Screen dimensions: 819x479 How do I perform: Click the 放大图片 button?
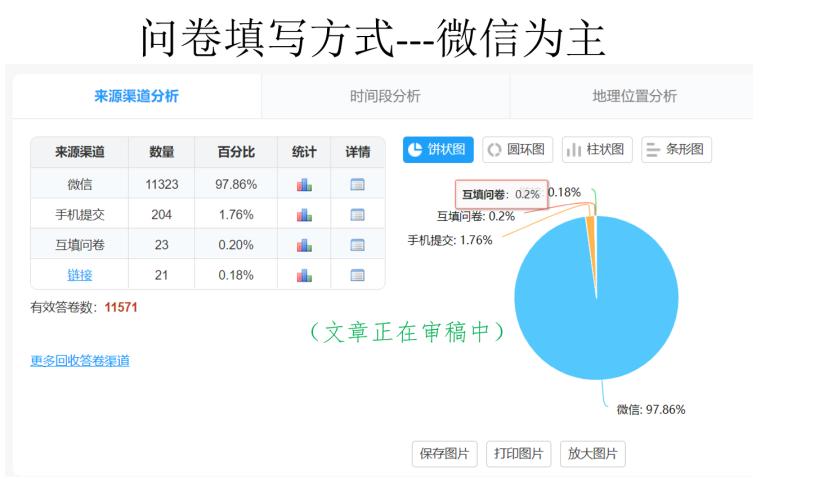point(593,453)
